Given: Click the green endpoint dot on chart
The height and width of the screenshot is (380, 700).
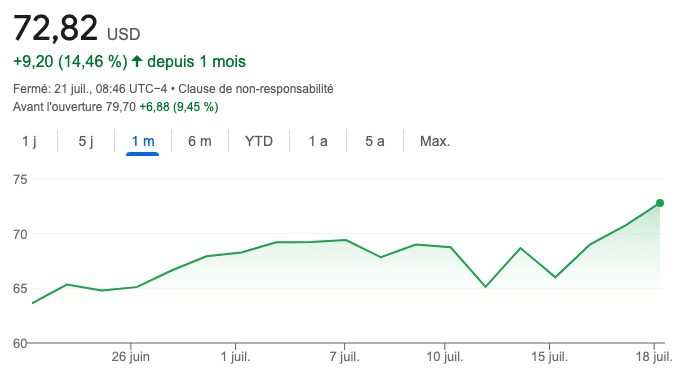Looking at the screenshot, I should coord(660,203).
